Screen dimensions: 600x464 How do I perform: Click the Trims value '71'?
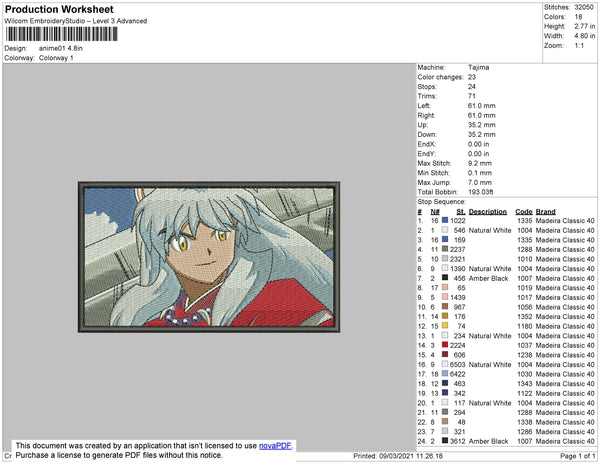pos(471,96)
